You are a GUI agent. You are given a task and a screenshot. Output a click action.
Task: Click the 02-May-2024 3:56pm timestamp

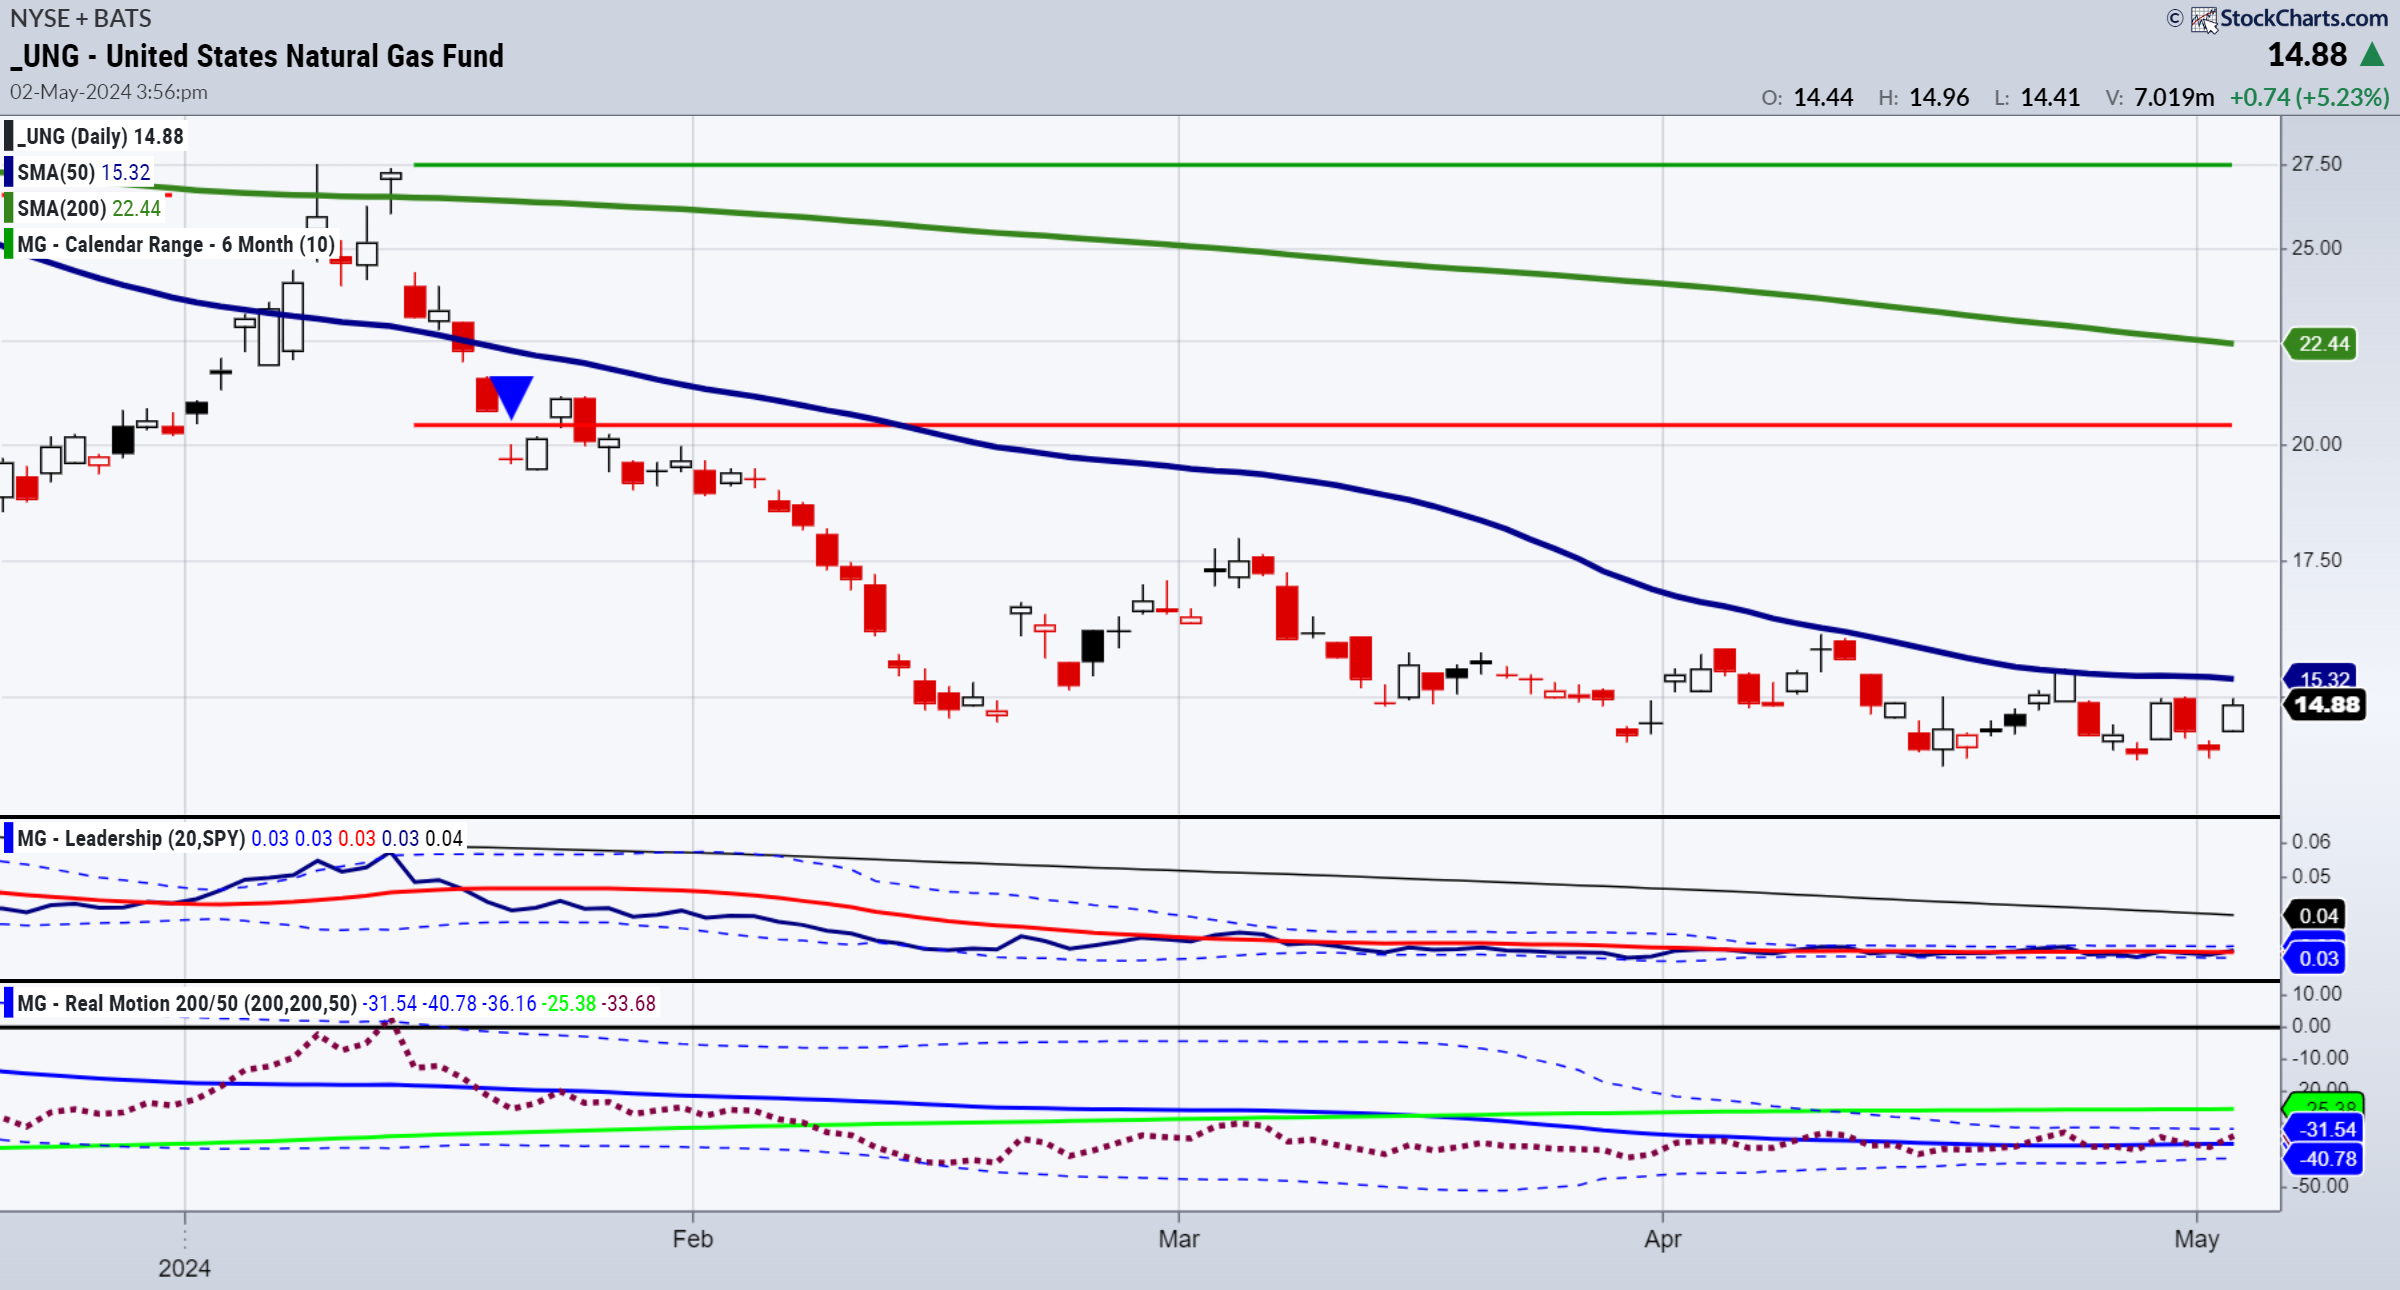pyautogui.click(x=109, y=92)
